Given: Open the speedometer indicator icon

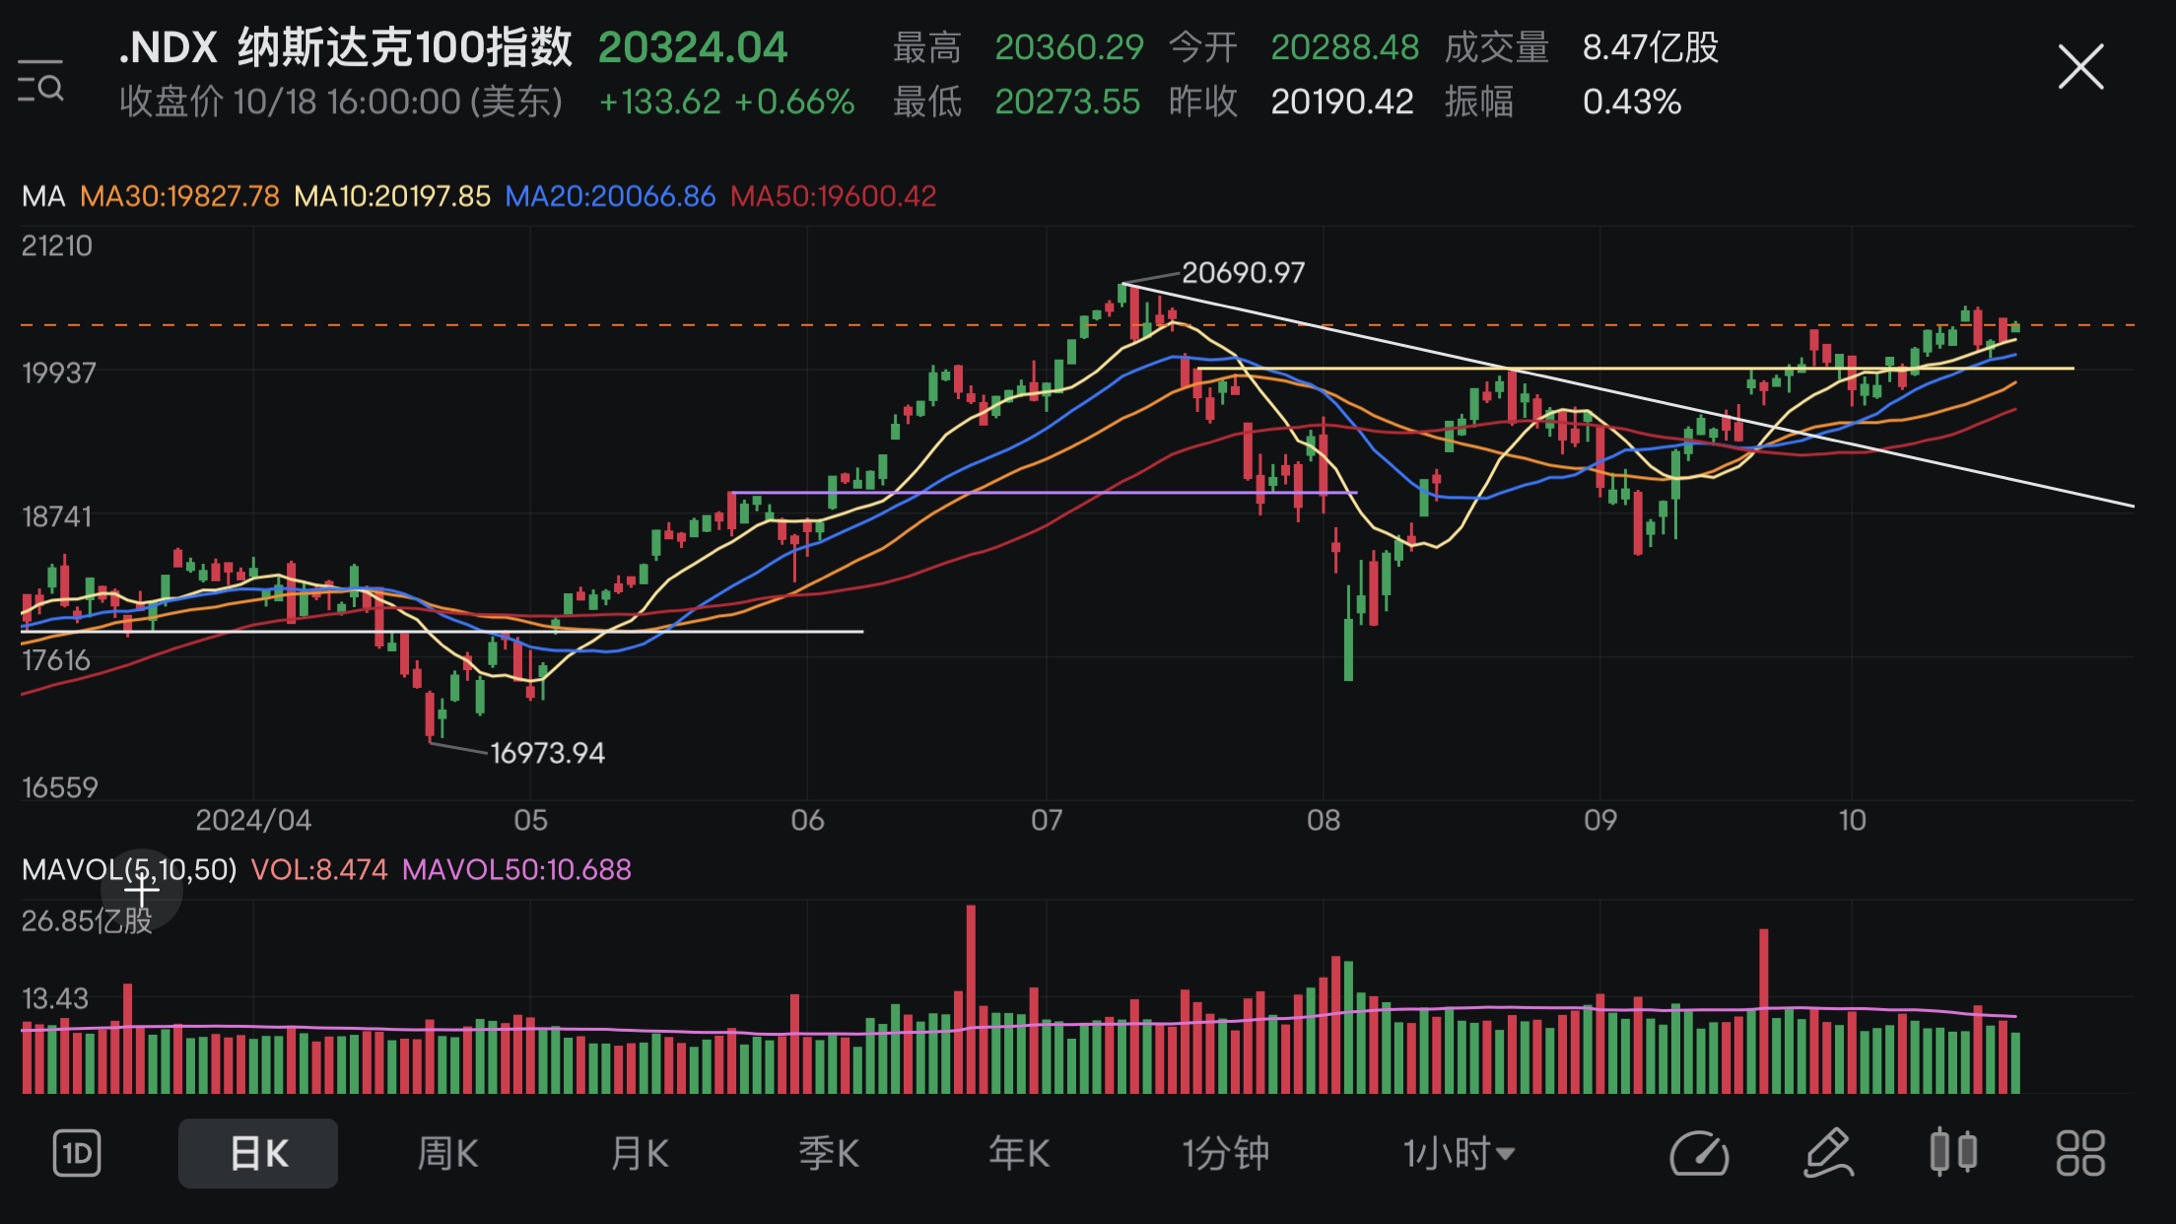Looking at the screenshot, I should click(1700, 1154).
